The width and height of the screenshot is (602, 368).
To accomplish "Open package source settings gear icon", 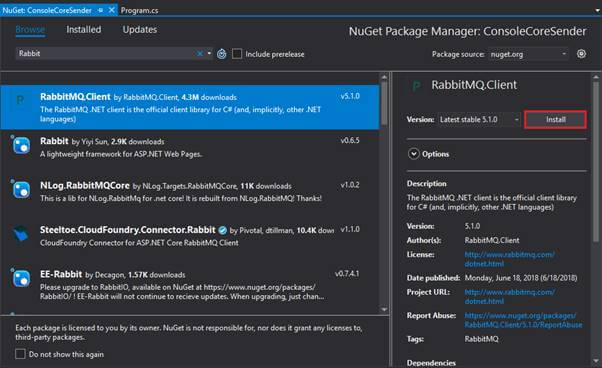I will (x=581, y=54).
